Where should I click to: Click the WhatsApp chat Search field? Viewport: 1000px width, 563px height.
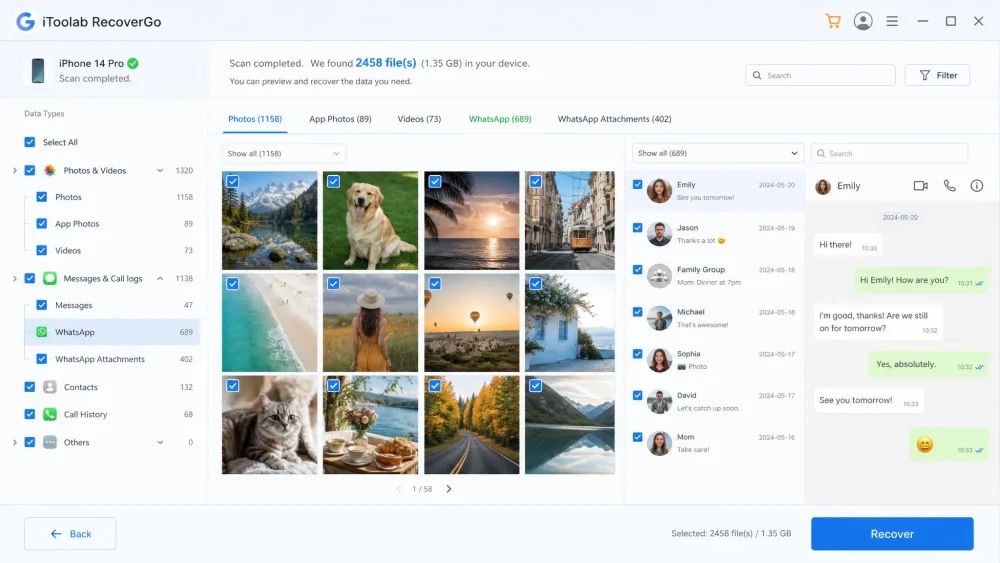point(890,154)
